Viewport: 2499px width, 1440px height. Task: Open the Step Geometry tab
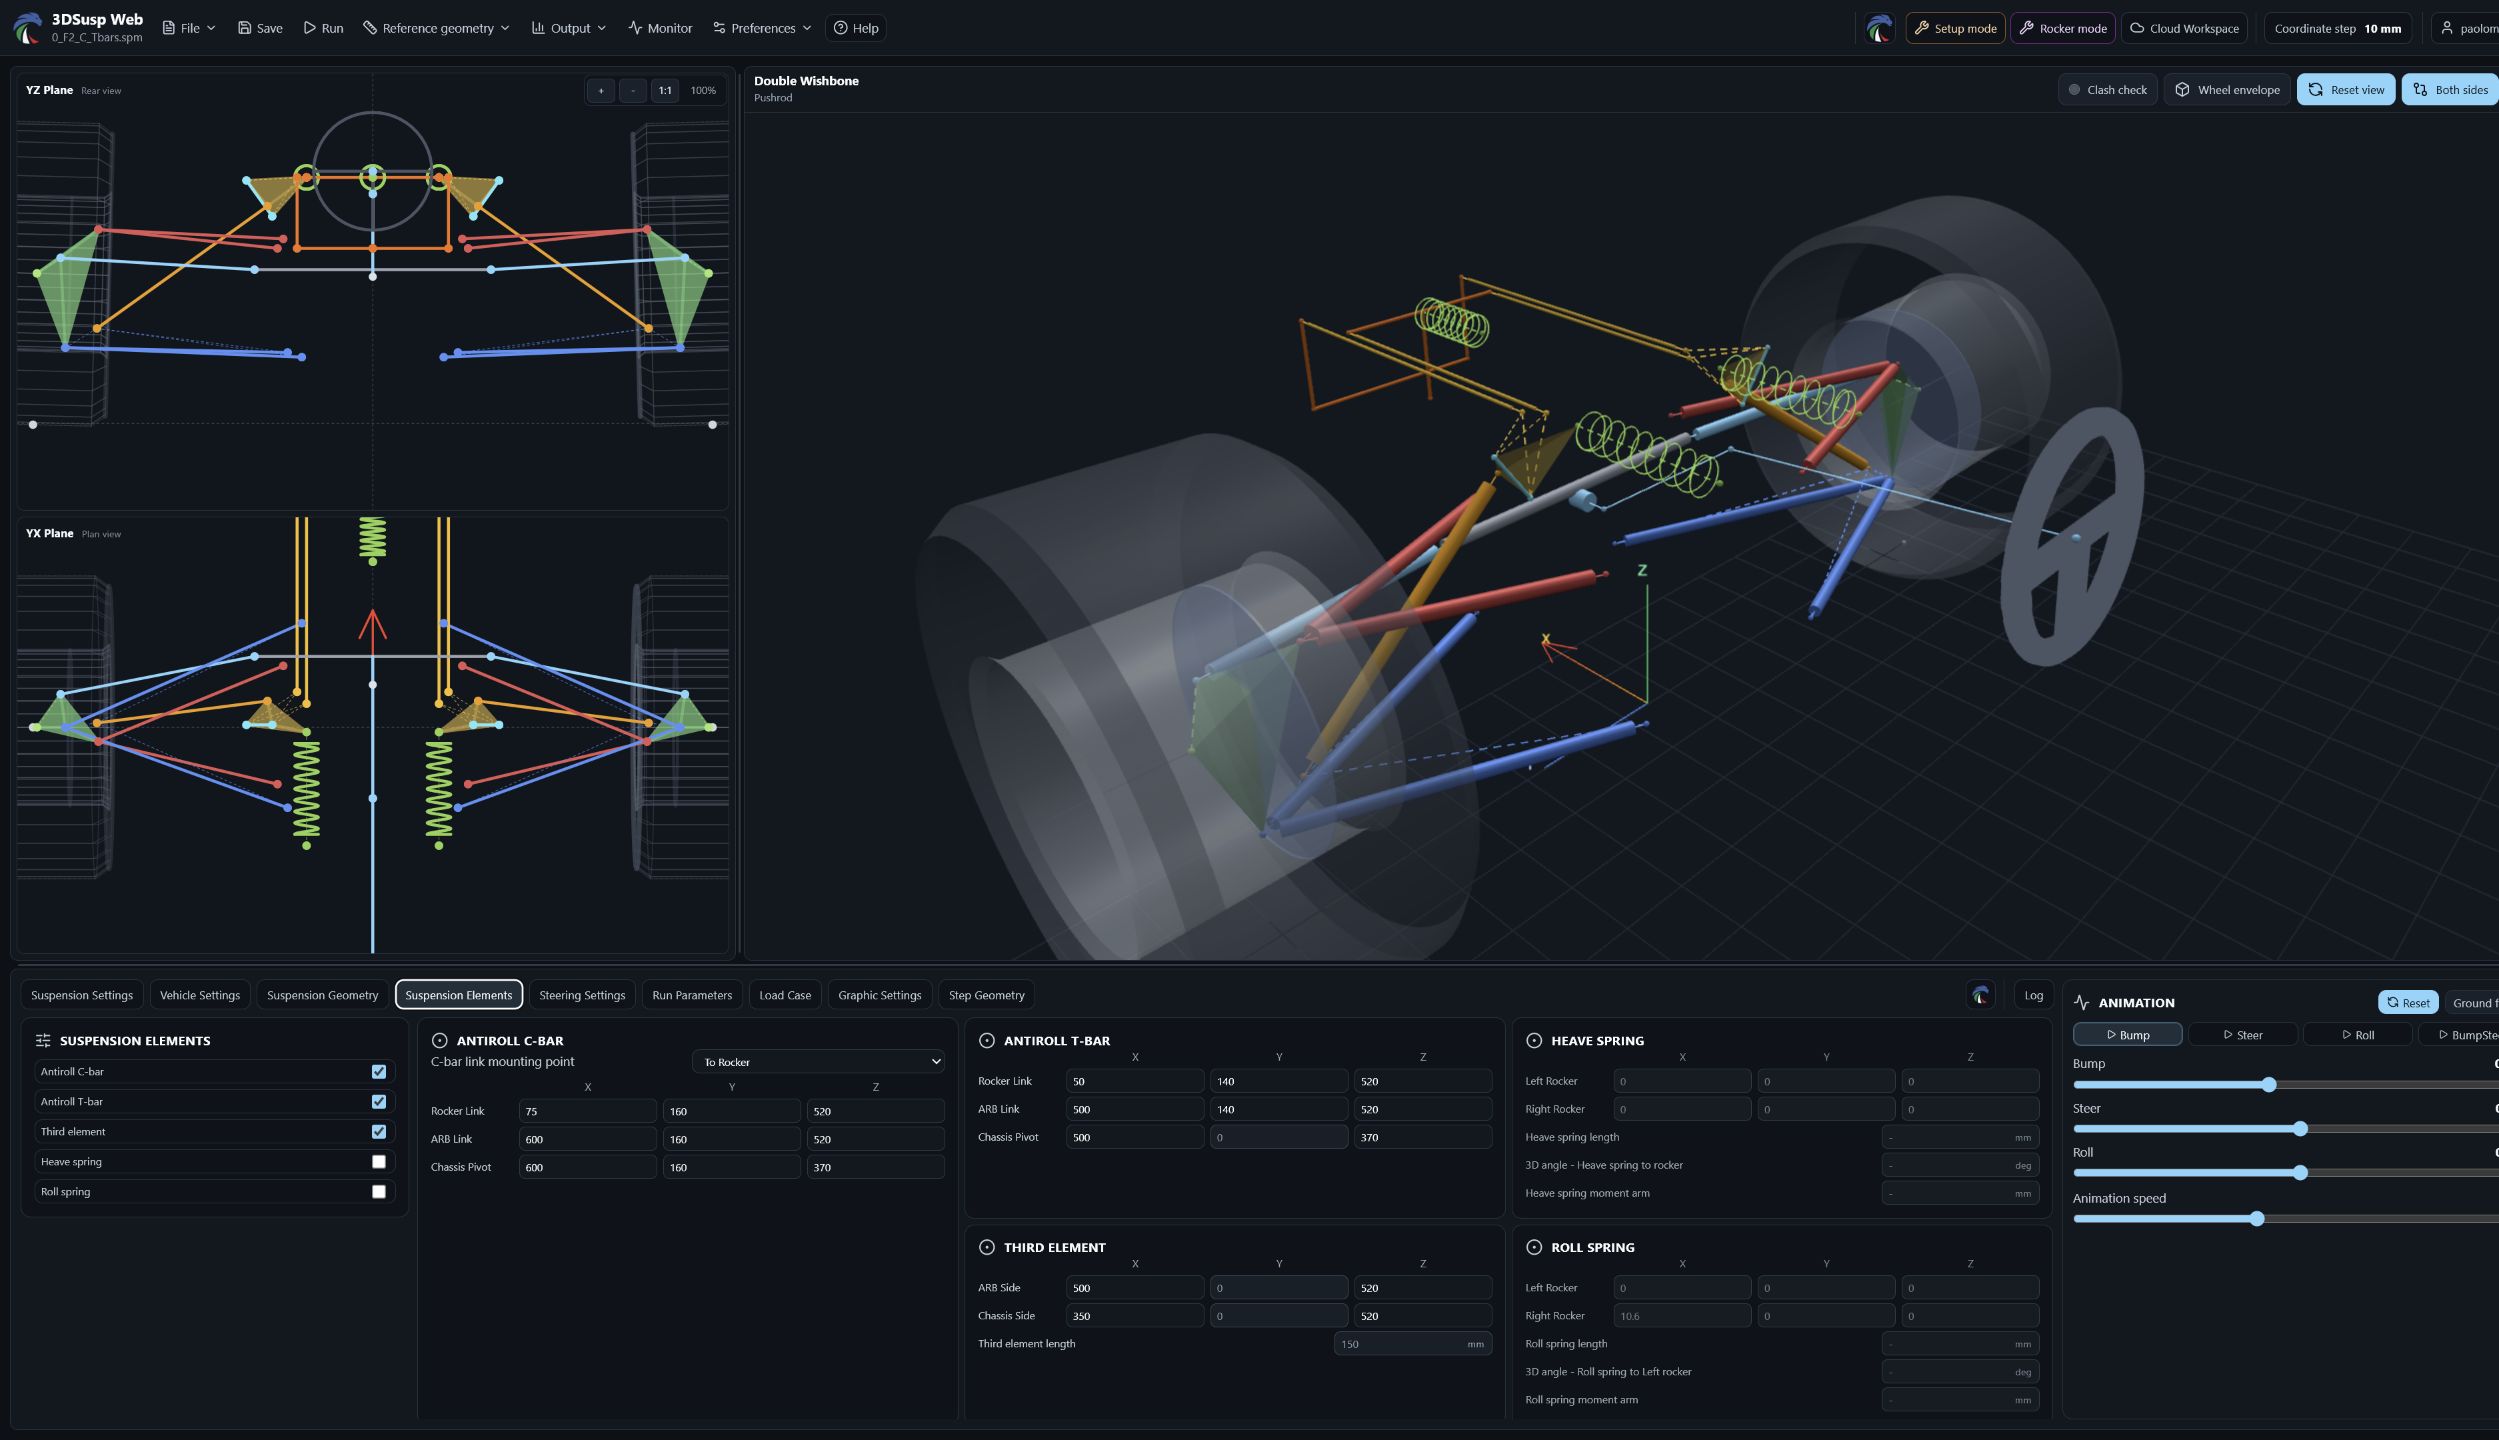[986, 995]
